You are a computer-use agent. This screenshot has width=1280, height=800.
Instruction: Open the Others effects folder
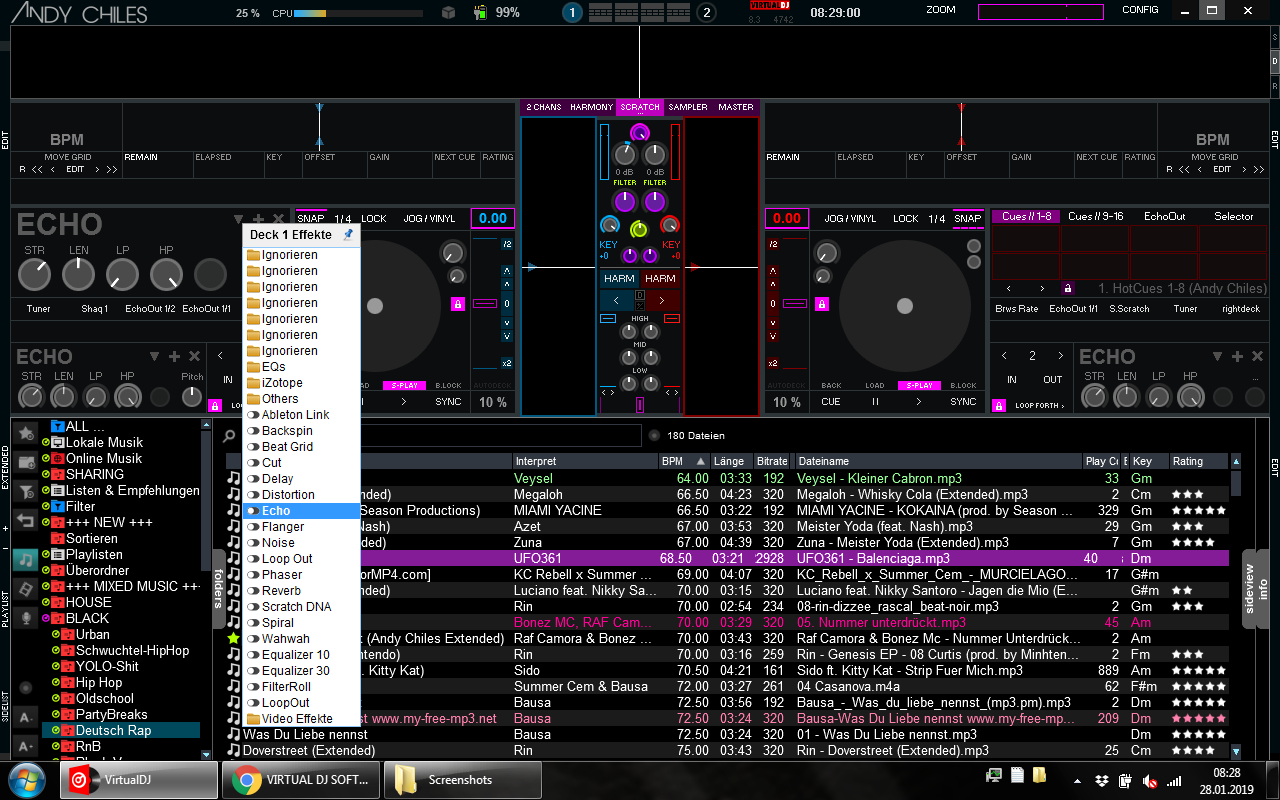pyautogui.click(x=301, y=399)
